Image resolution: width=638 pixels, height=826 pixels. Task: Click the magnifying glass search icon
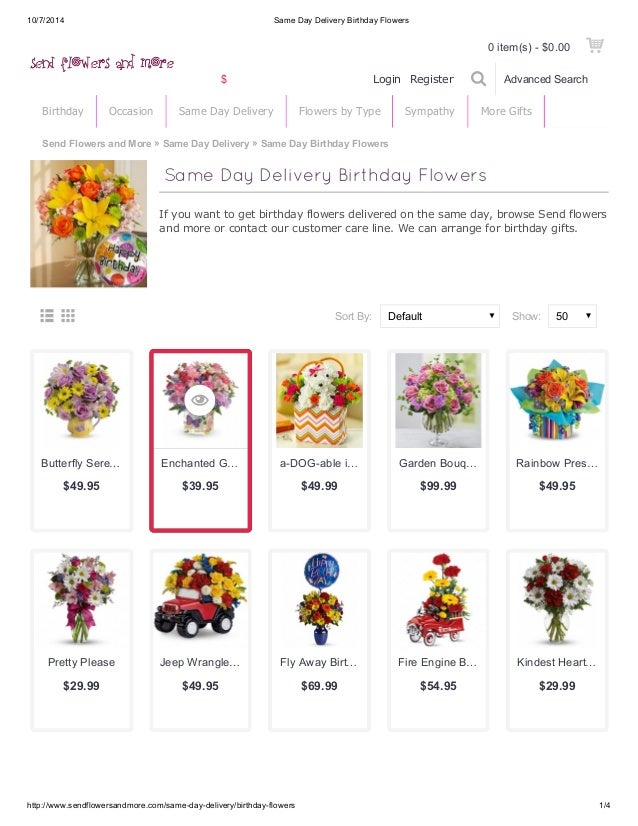(478, 79)
